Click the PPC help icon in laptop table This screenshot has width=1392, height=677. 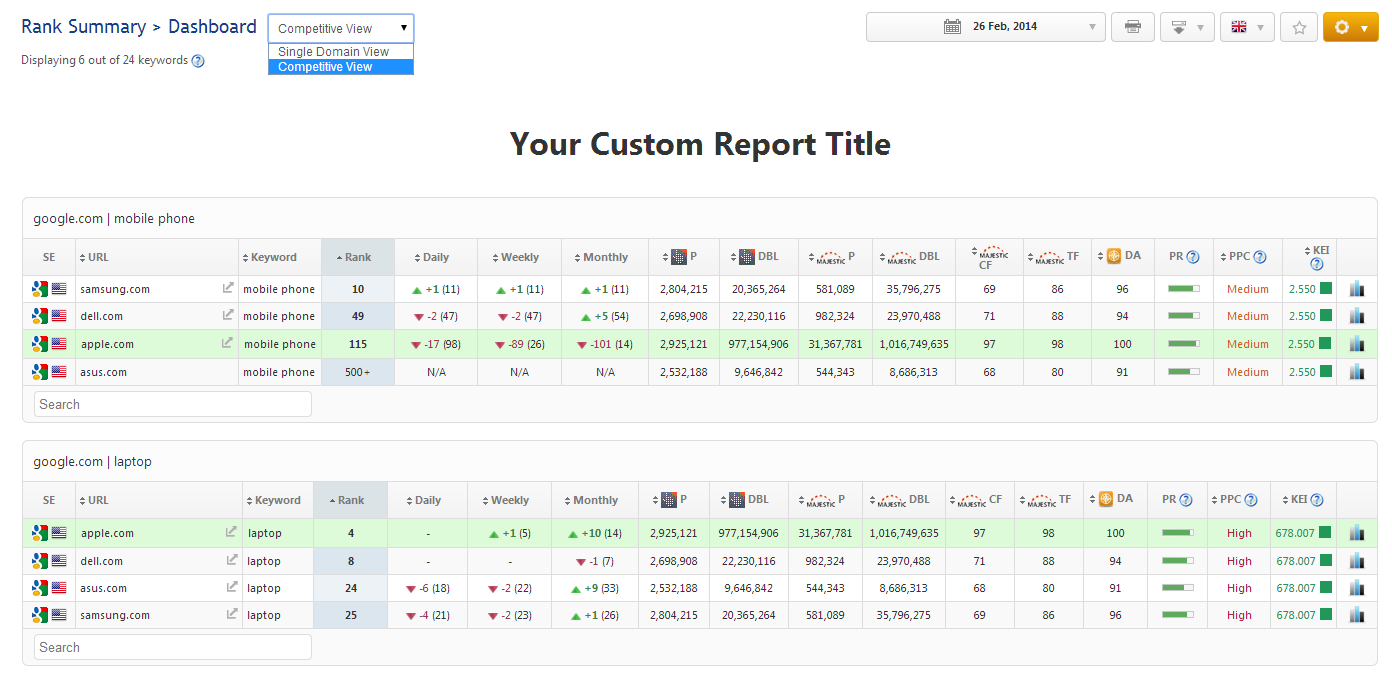coord(1250,501)
